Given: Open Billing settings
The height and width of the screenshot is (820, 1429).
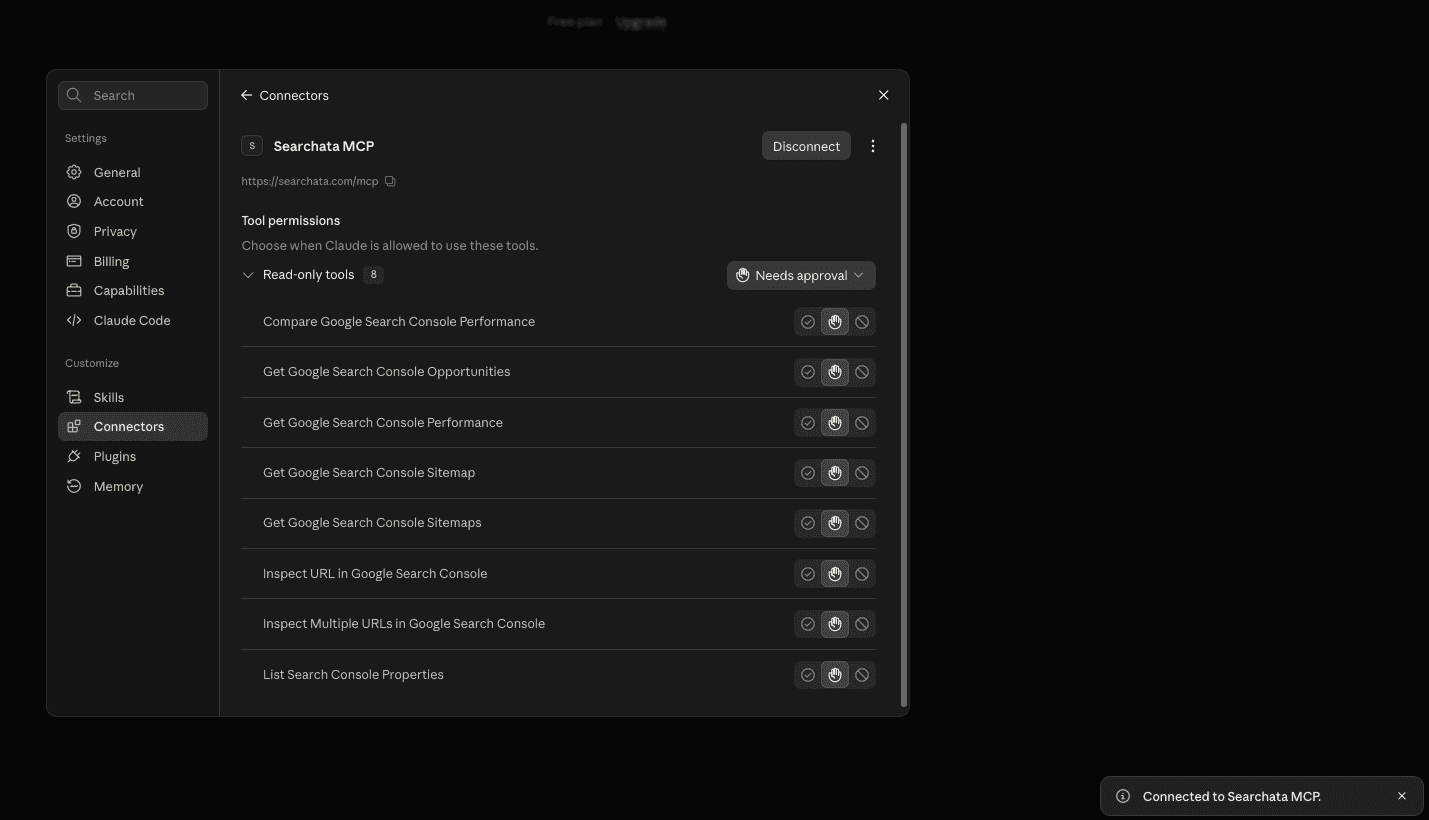Looking at the screenshot, I should [133, 261].
